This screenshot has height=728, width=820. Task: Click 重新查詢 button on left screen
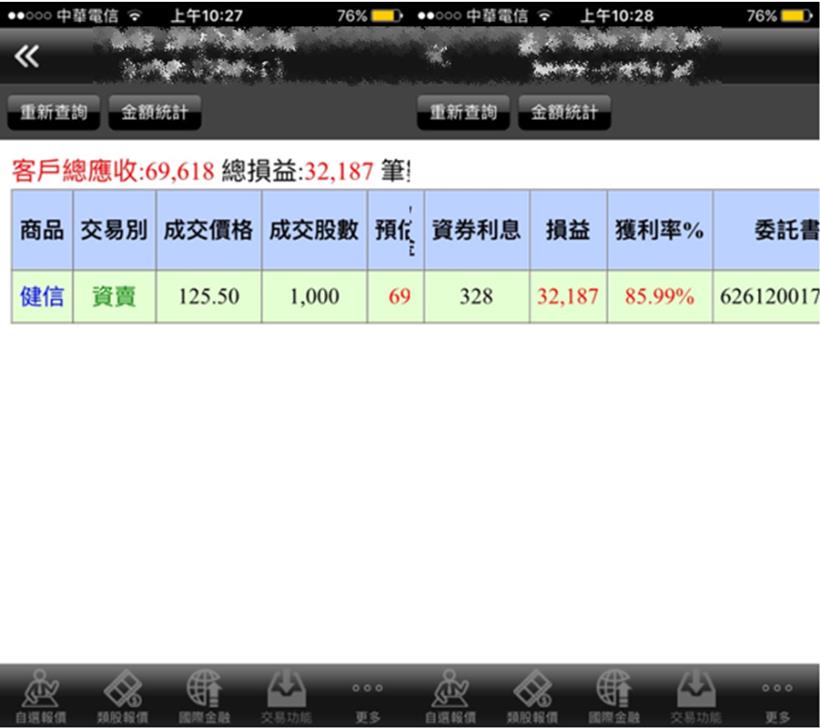click(x=53, y=112)
